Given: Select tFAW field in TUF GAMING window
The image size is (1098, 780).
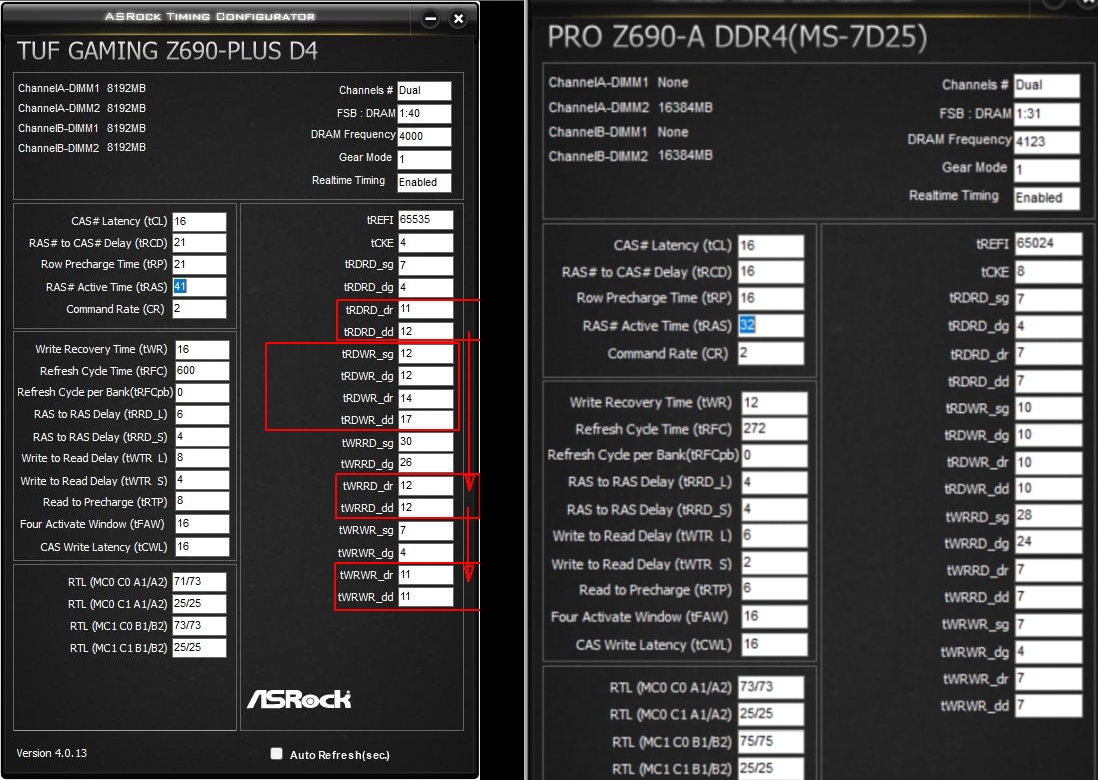Looking at the screenshot, I should (202, 524).
